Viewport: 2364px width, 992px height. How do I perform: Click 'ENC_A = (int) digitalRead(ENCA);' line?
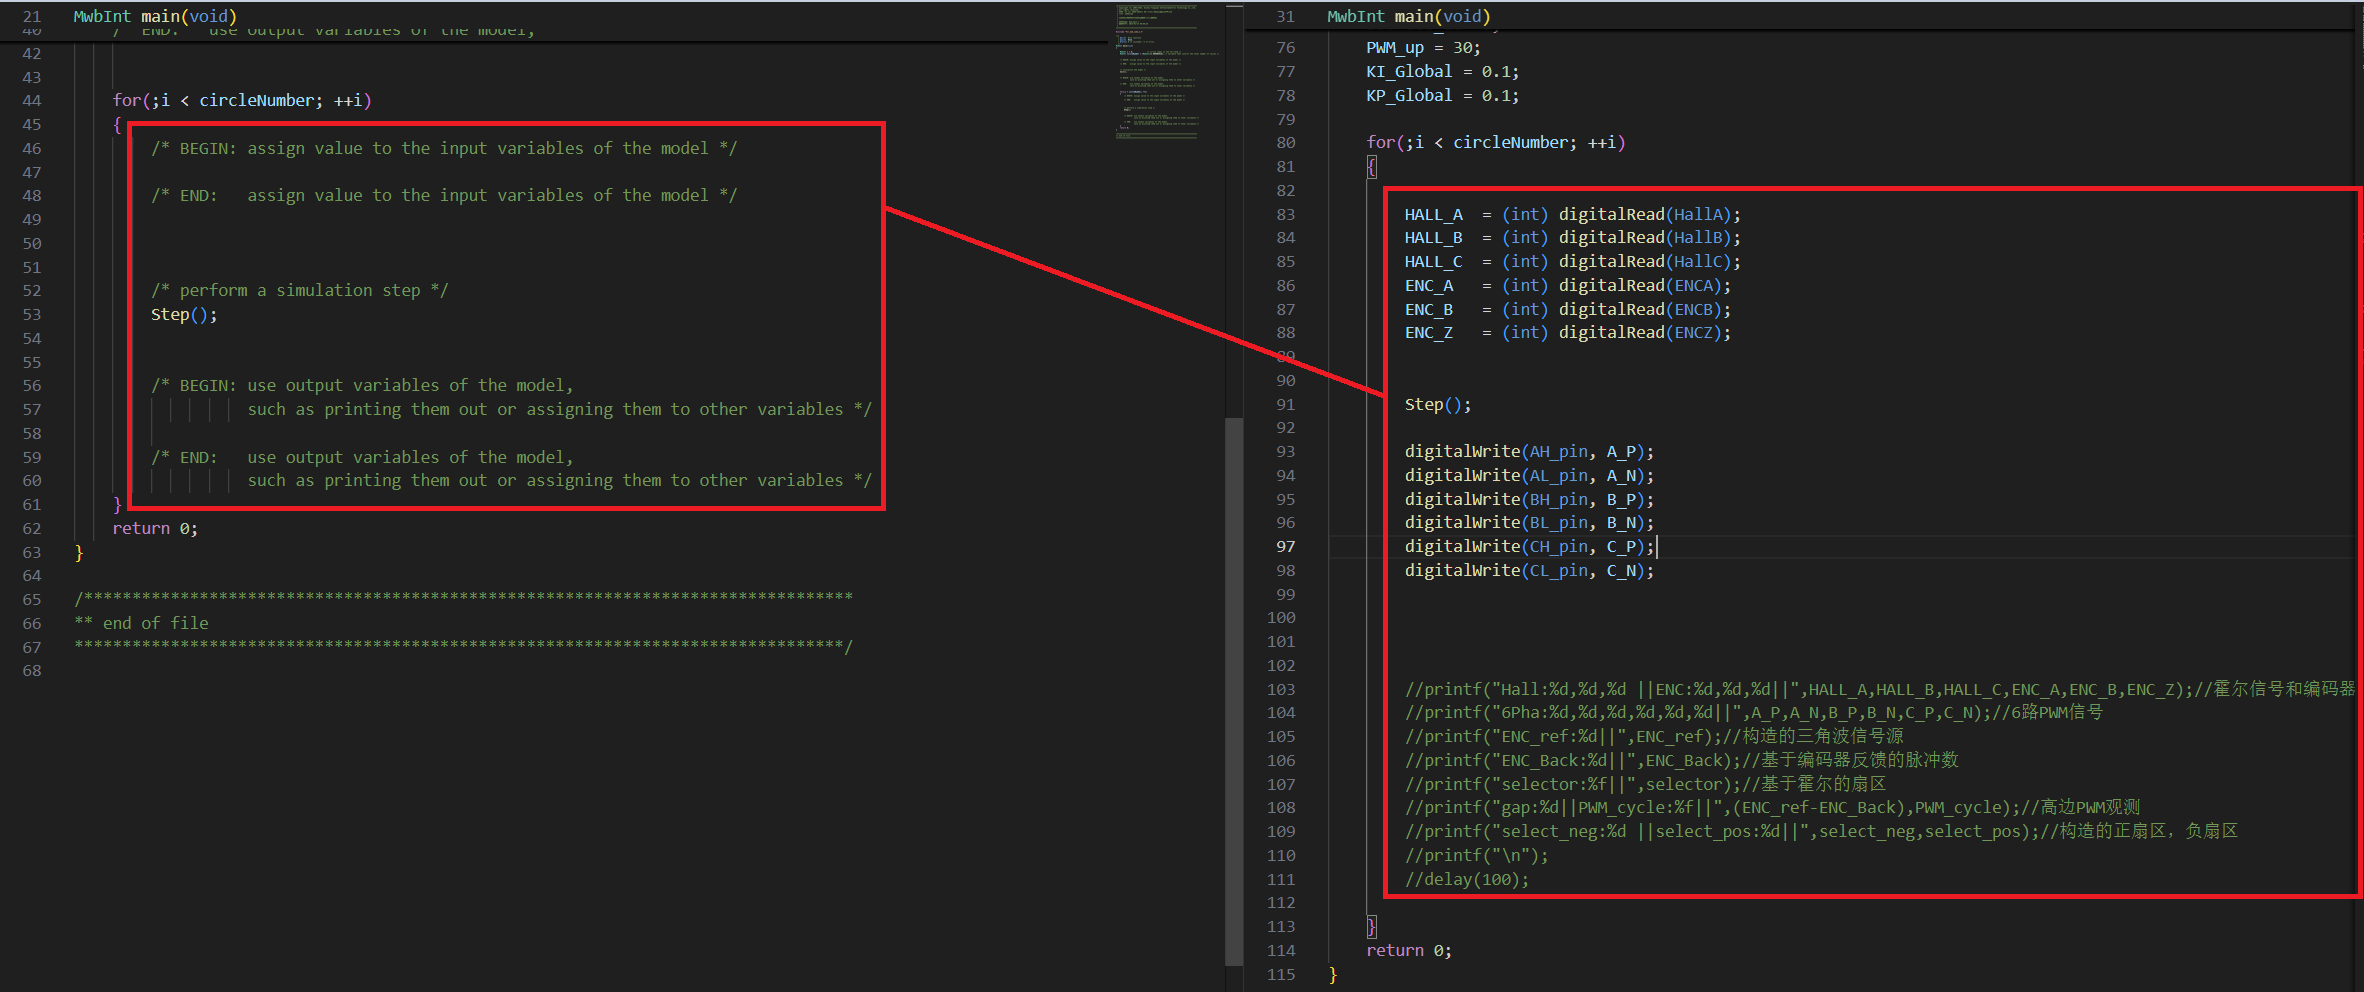coord(1567,285)
